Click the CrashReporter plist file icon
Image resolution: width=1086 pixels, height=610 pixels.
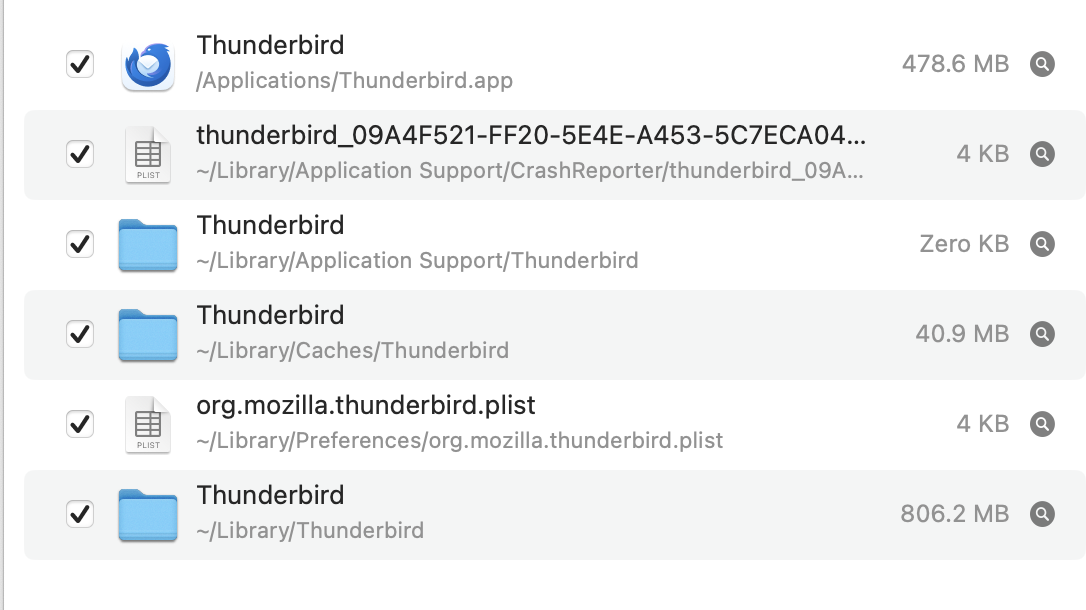point(148,155)
